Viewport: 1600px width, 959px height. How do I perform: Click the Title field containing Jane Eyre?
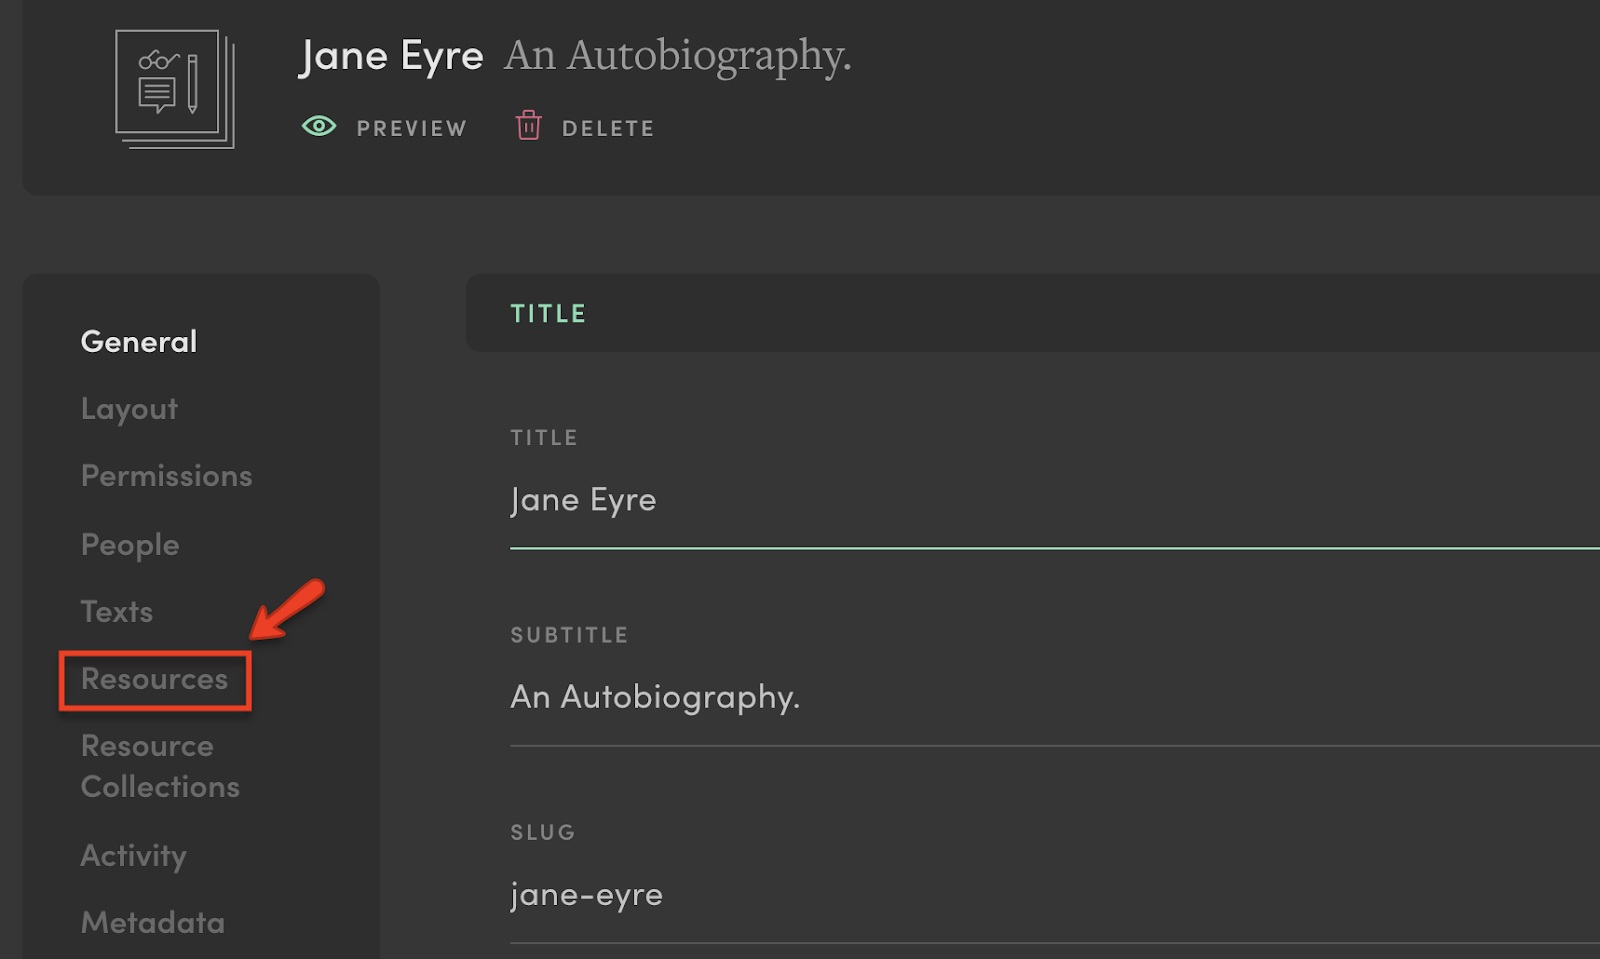(583, 500)
